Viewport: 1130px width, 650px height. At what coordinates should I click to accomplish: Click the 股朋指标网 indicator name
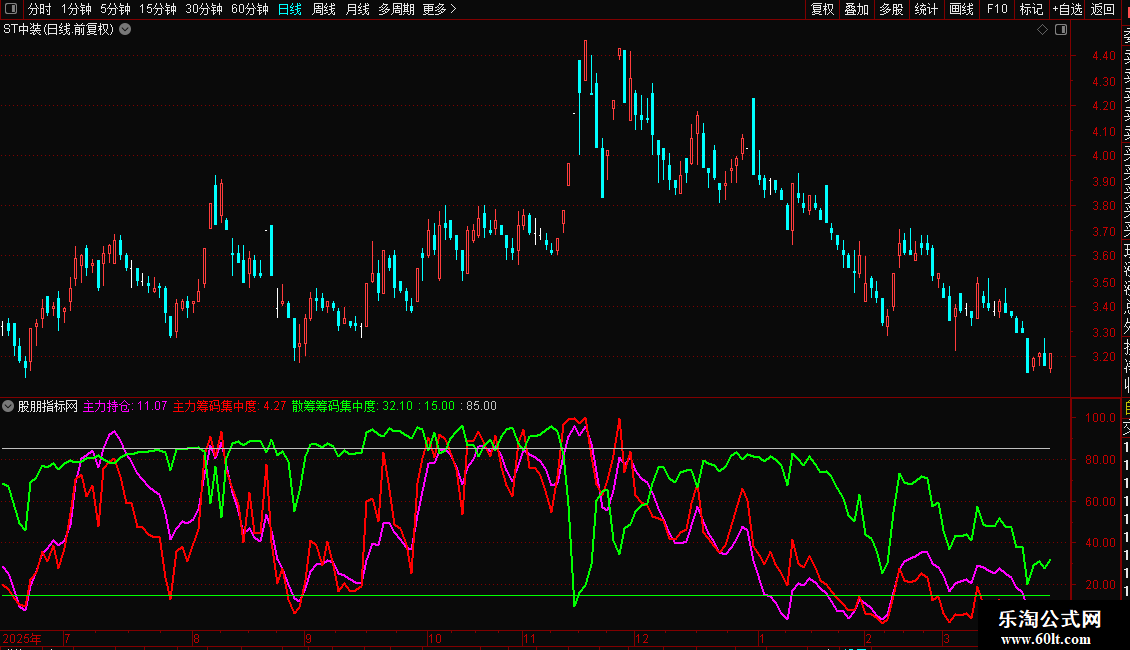click(x=48, y=406)
